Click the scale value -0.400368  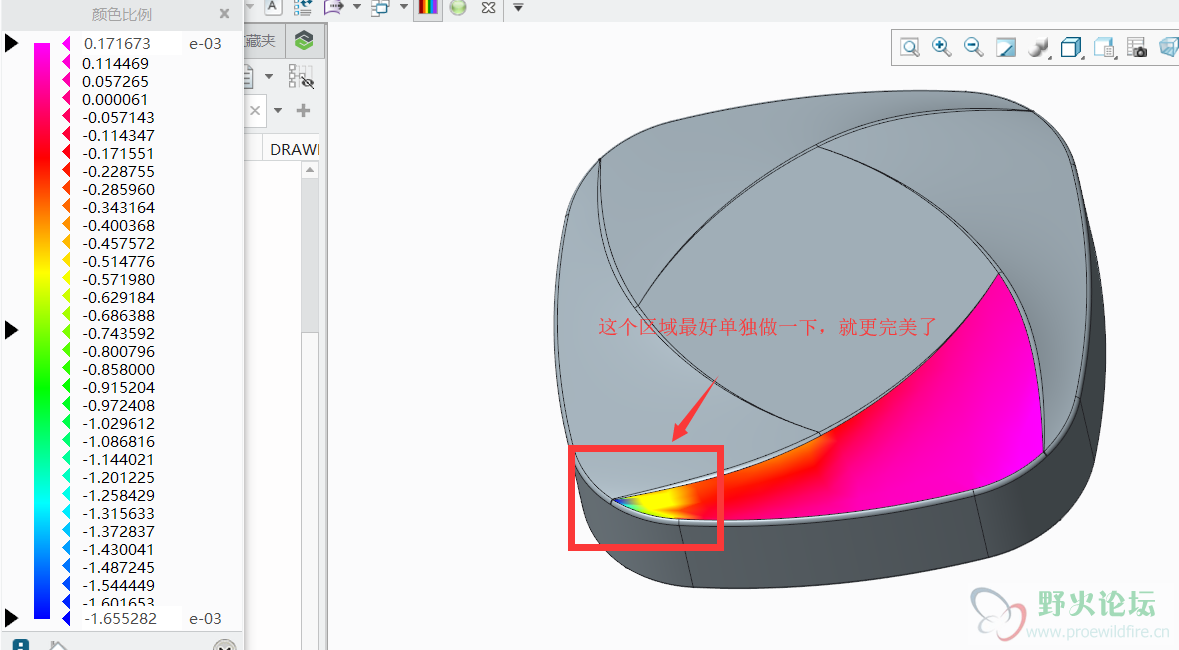[118, 226]
